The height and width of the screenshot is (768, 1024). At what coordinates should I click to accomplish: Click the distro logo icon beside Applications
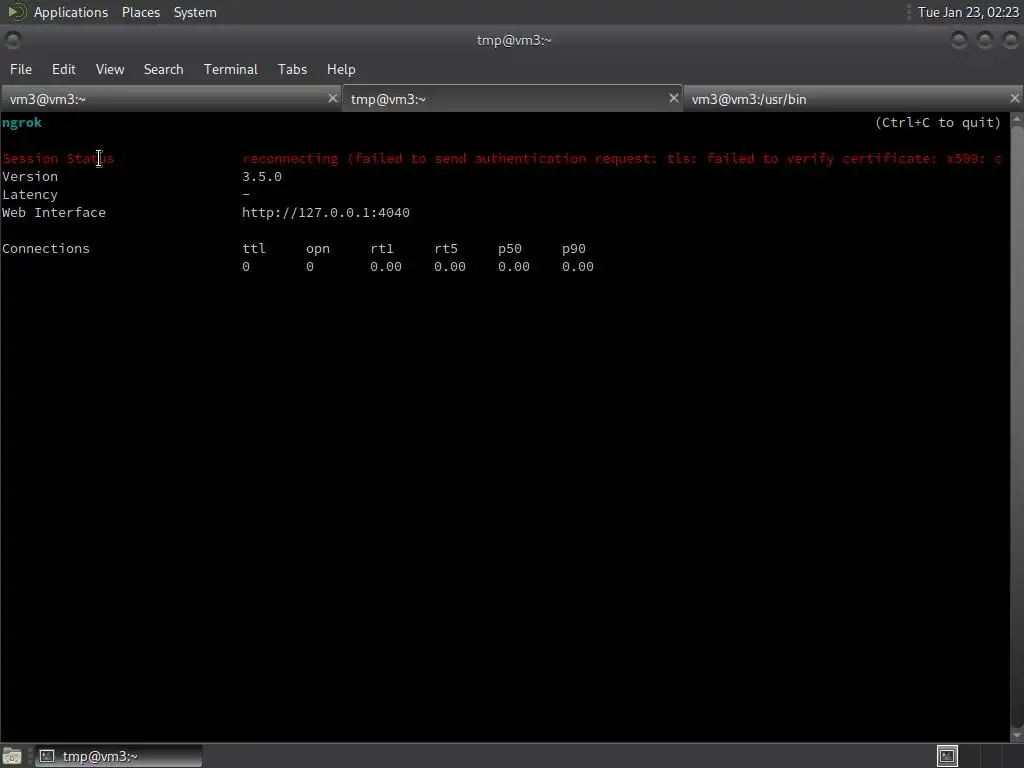[16, 12]
